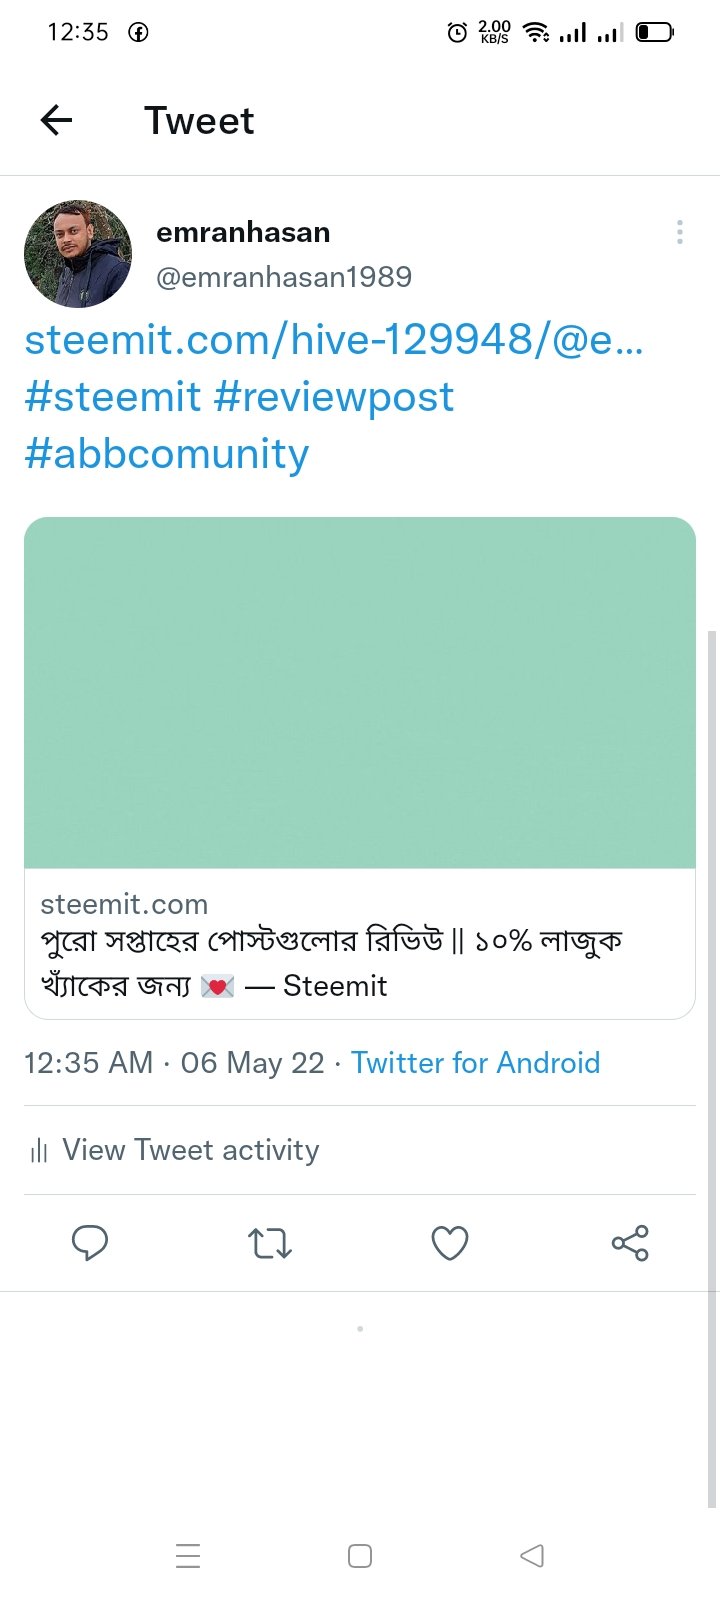Tap the share icon
This screenshot has width=720, height=1600.
pos(630,1243)
